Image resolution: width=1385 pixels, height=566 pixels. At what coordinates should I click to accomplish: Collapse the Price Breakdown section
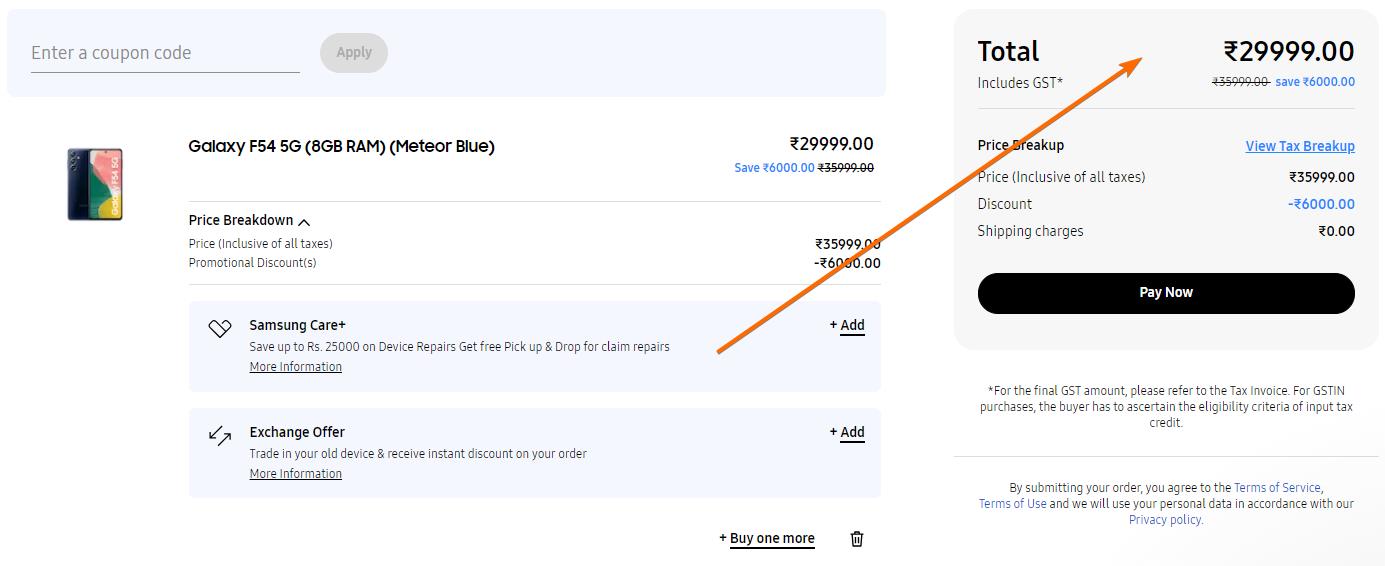(304, 222)
